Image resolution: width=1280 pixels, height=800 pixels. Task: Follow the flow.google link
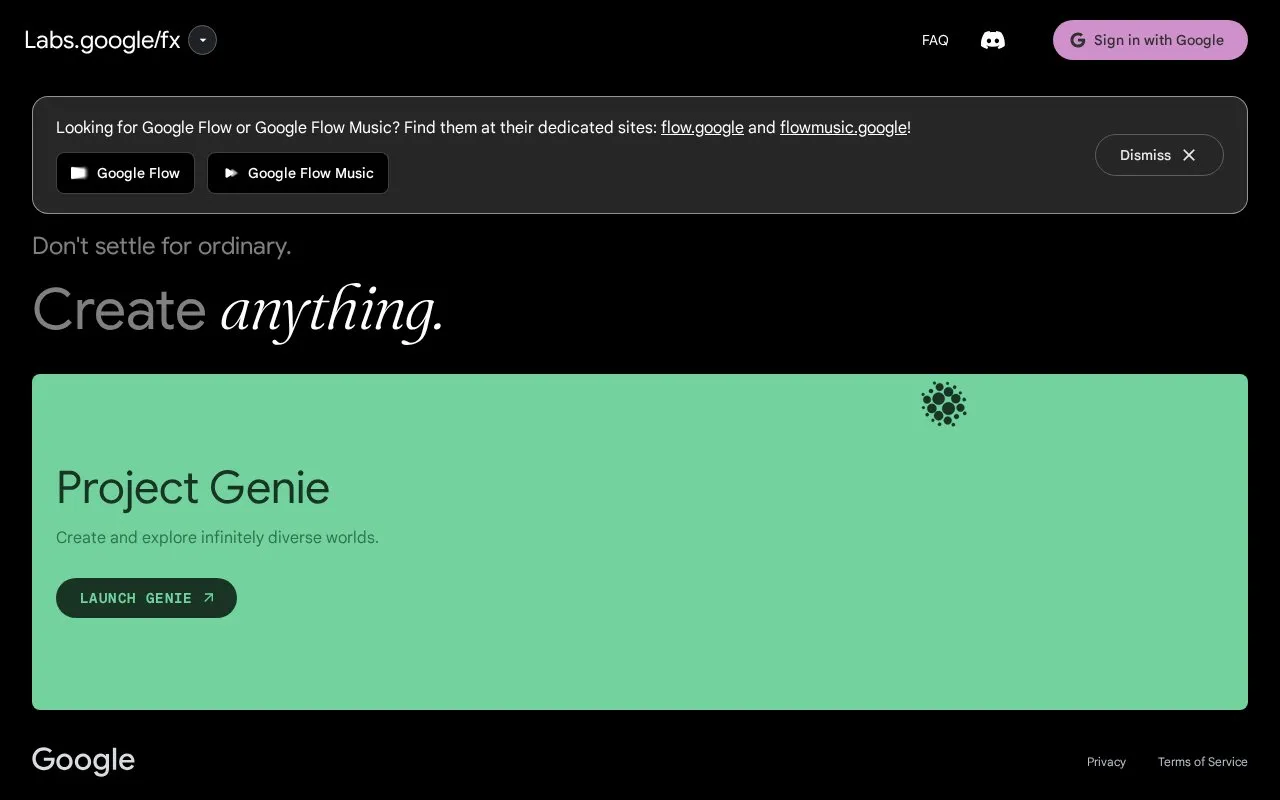(x=702, y=128)
